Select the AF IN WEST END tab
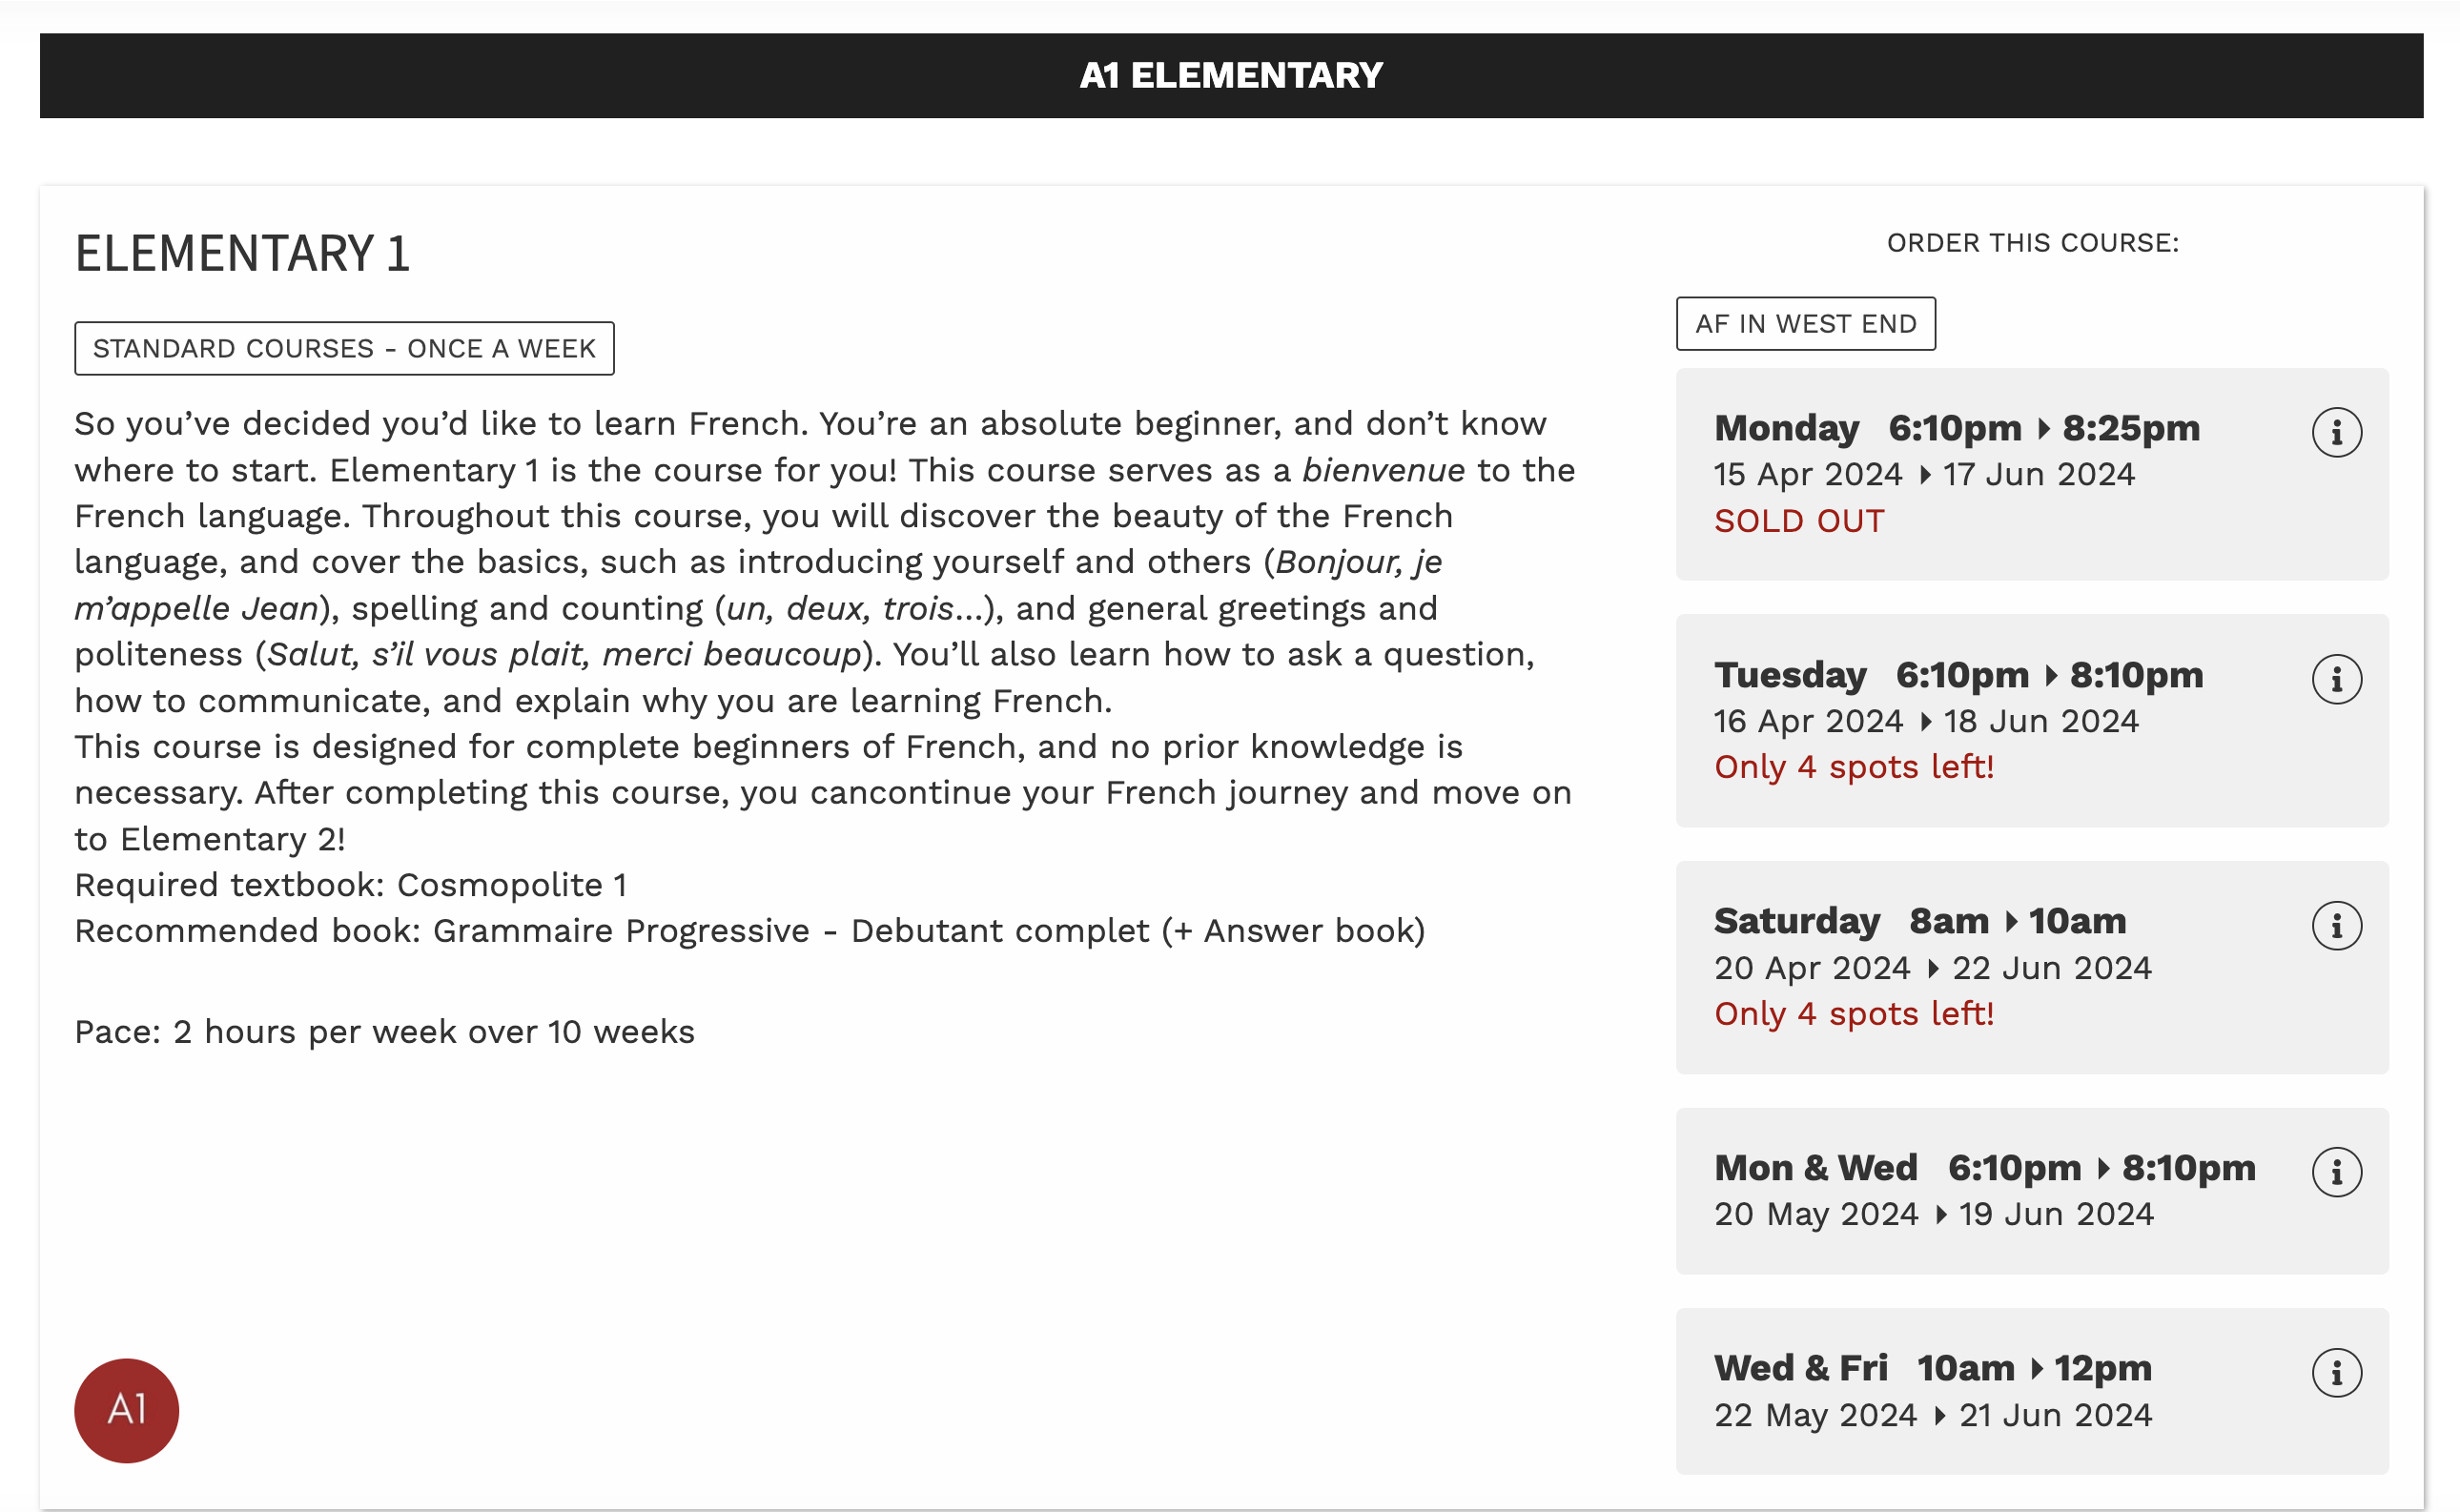The image size is (2460, 1512). point(1805,324)
